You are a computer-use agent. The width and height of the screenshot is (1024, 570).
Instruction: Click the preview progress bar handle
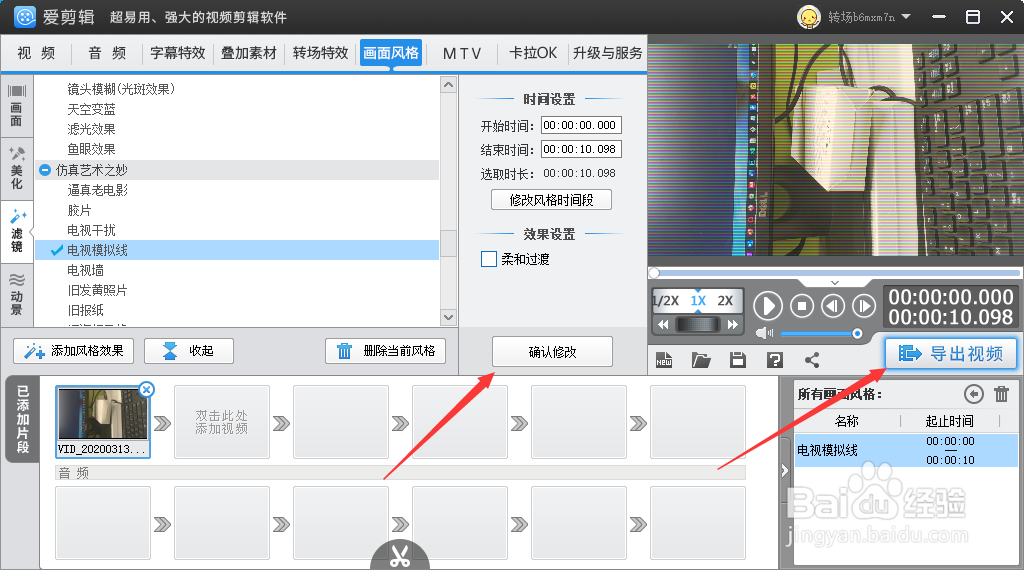click(x=654, y=273)
